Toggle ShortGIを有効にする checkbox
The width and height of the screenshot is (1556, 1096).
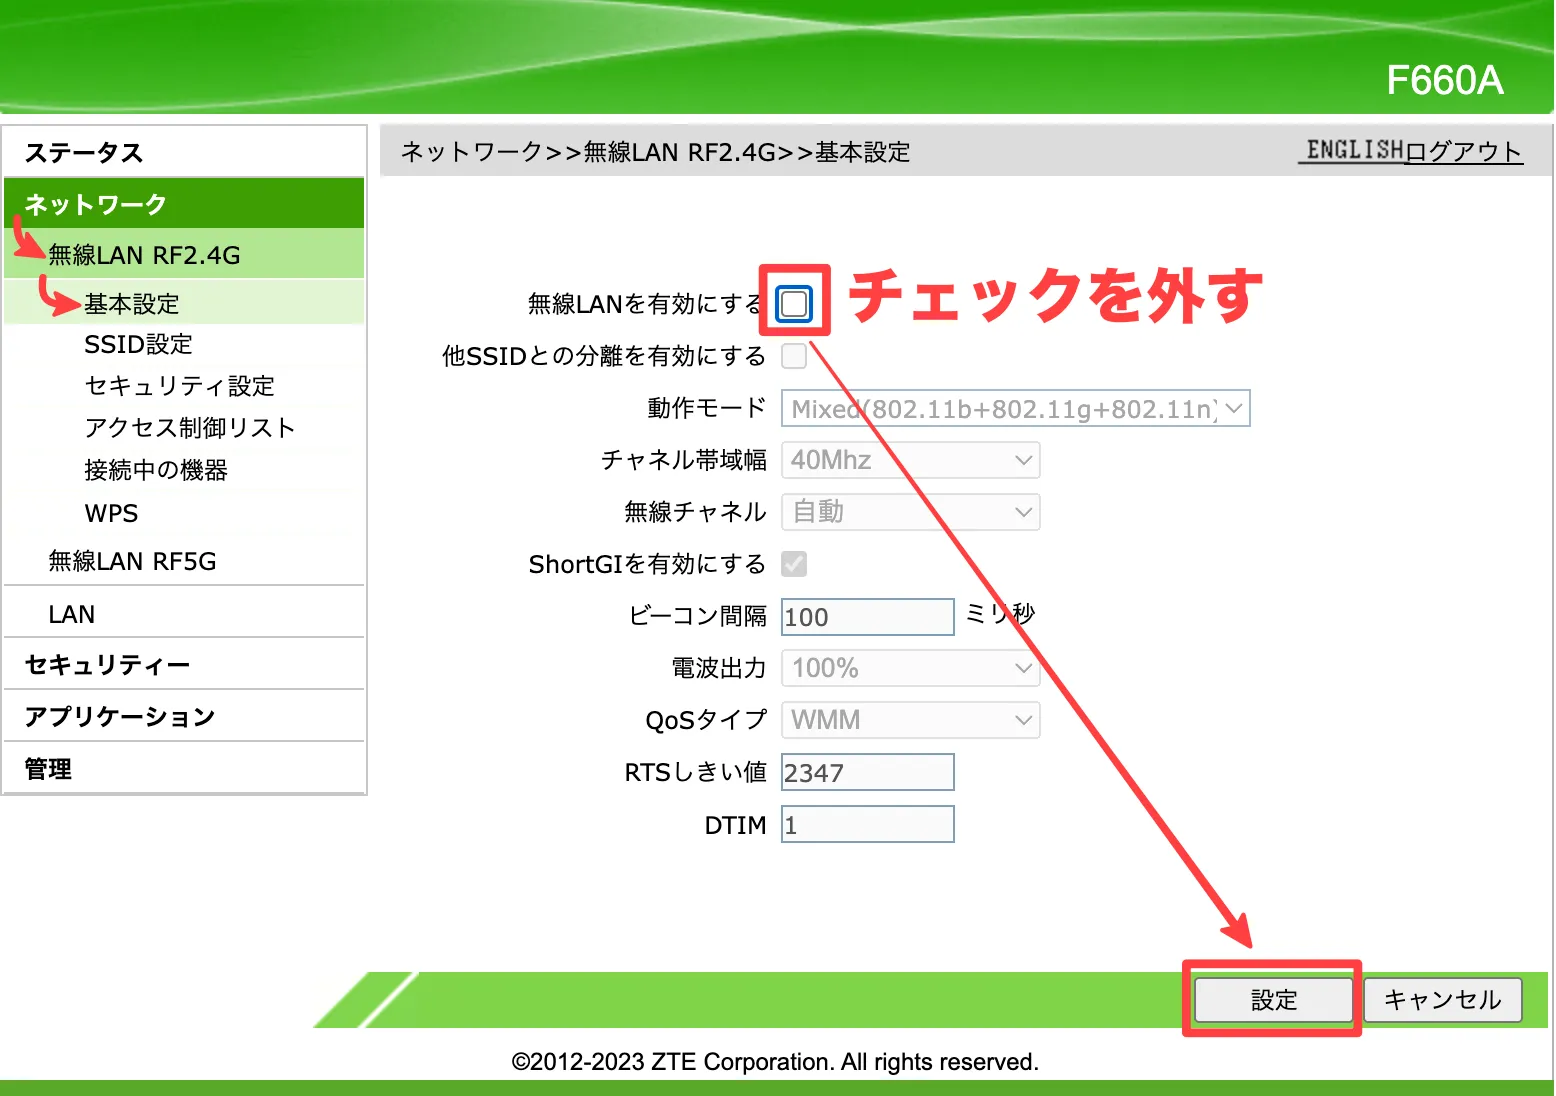coord(794,564)
